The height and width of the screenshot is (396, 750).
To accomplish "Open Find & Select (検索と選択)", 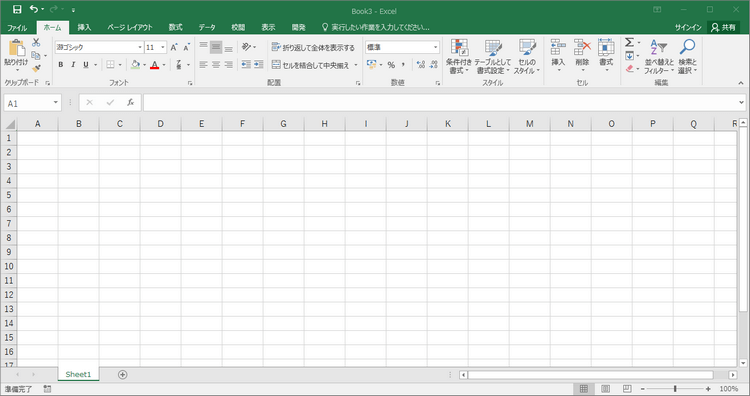I will coord(687,56).
